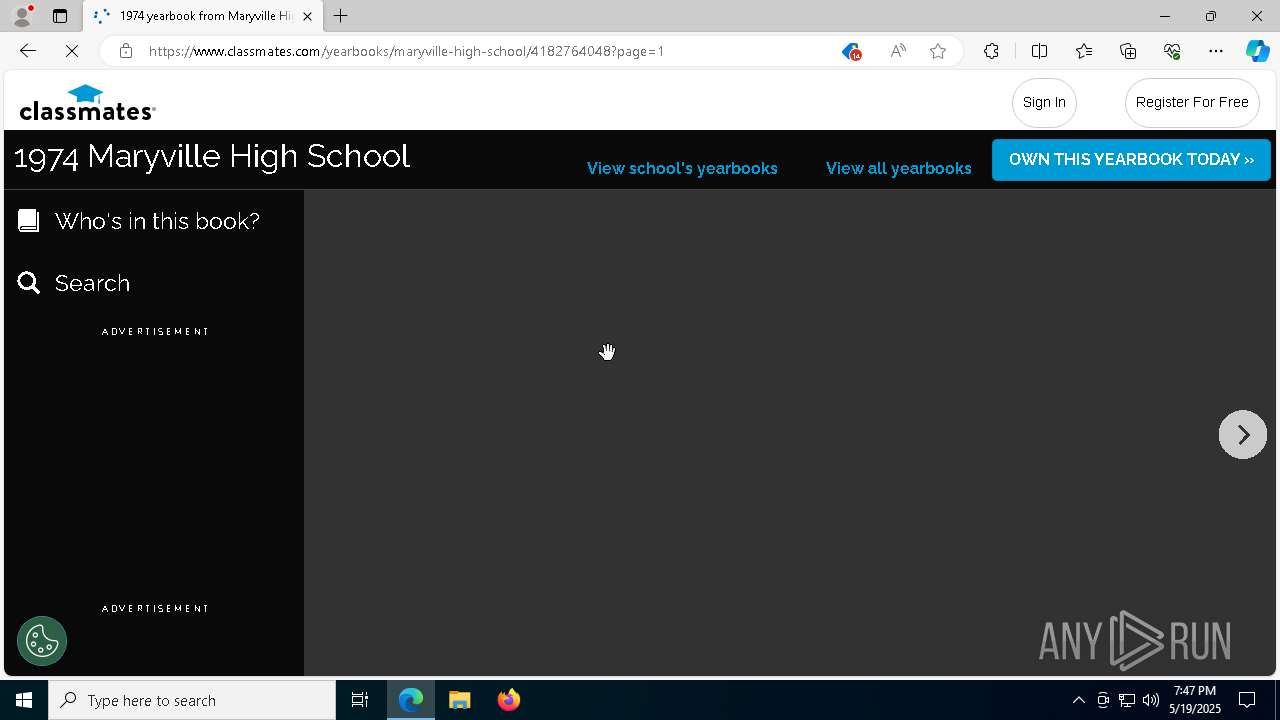Open the browser profile icon

(x=22, y=16)
